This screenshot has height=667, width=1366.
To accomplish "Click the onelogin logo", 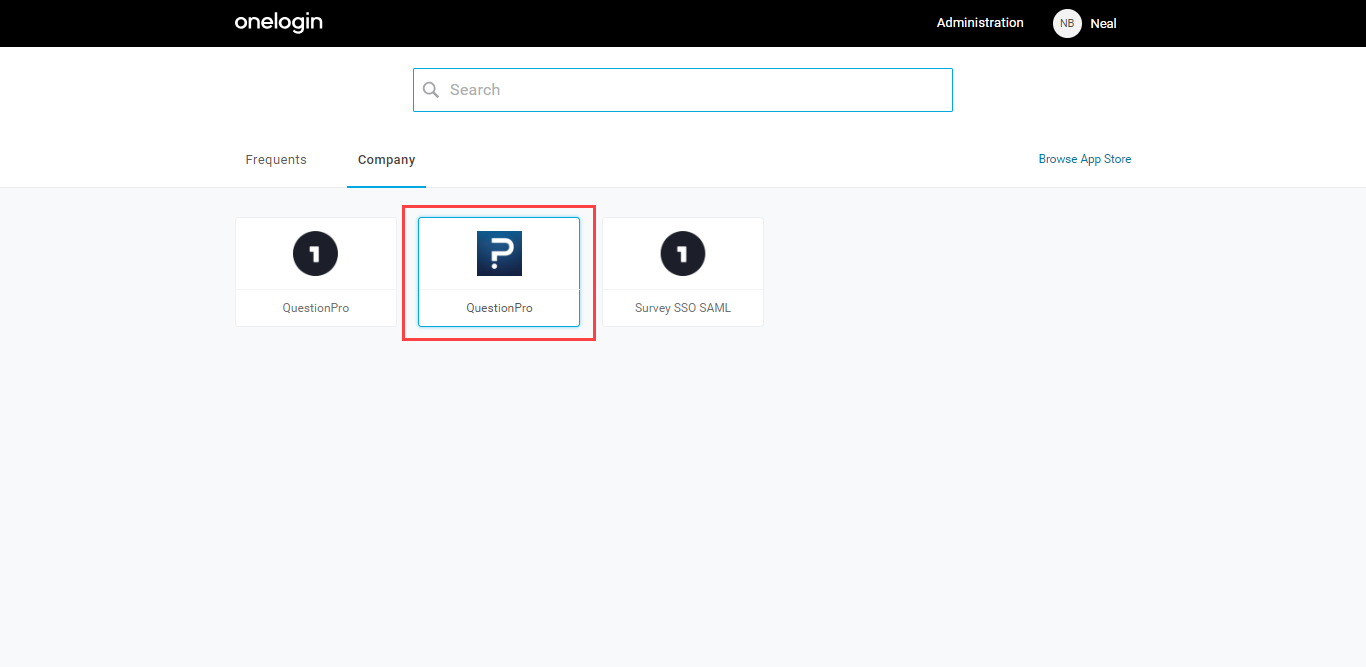I will 278,22.
